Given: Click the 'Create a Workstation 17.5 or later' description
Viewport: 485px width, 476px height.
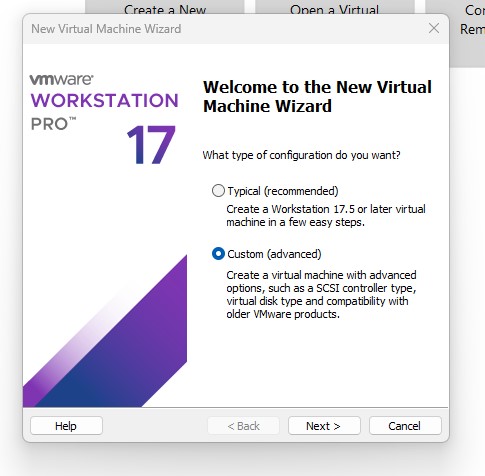Looking at the screenshot, I should (326, 215).
